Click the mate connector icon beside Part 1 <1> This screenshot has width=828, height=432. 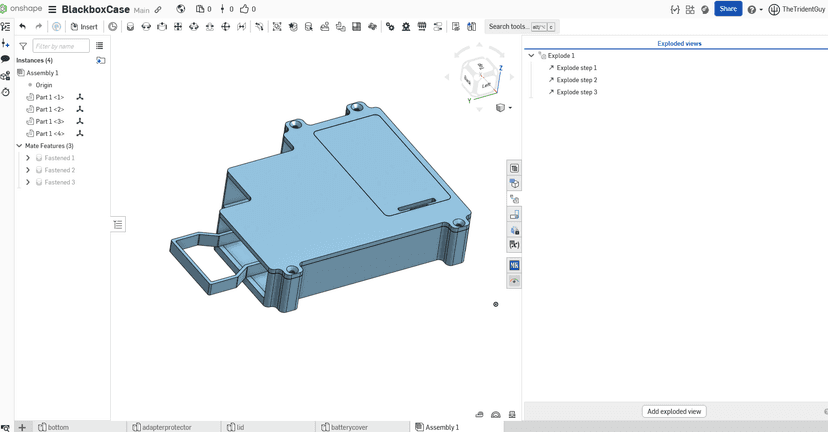tap(80, 97)
